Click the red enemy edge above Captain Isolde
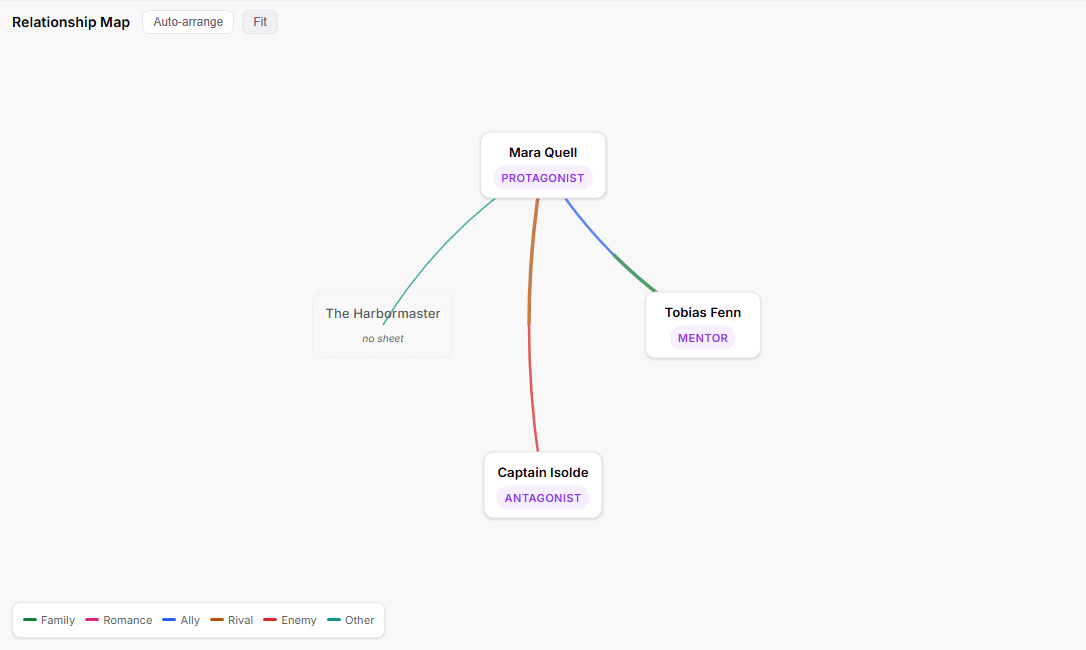 click(x=531, y=388)
